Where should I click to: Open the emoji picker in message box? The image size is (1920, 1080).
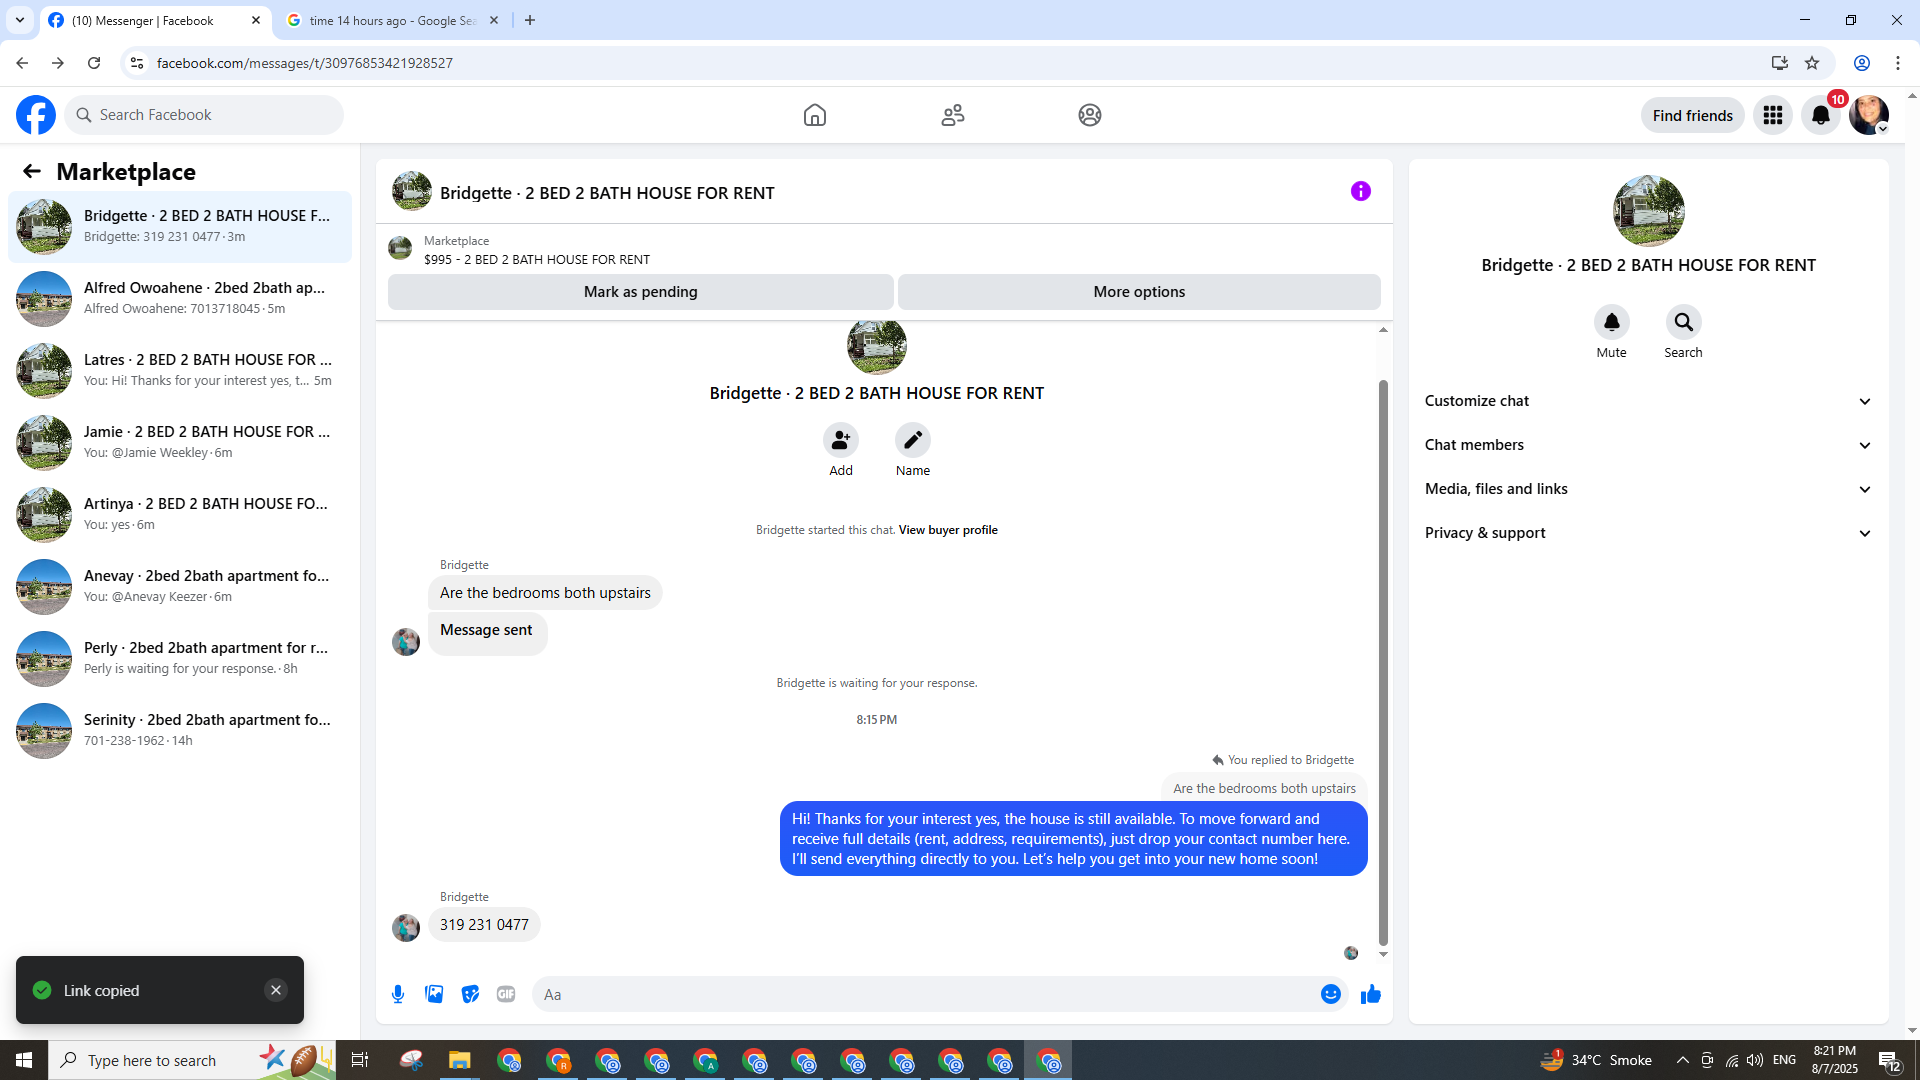pos(1331,994)
